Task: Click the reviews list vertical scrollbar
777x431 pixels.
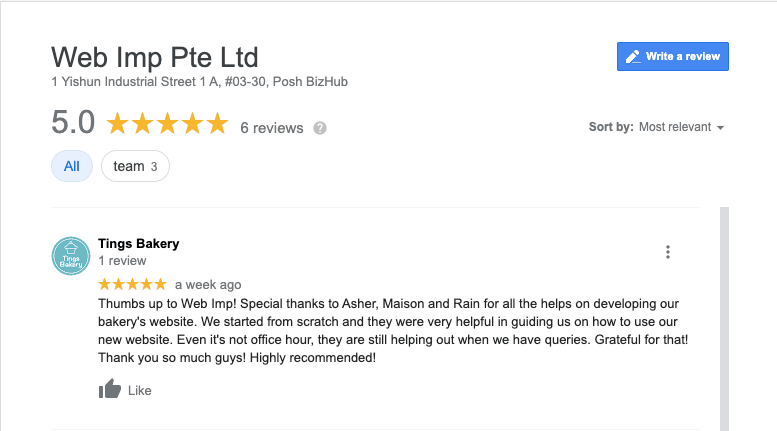Action: point(724,319)
